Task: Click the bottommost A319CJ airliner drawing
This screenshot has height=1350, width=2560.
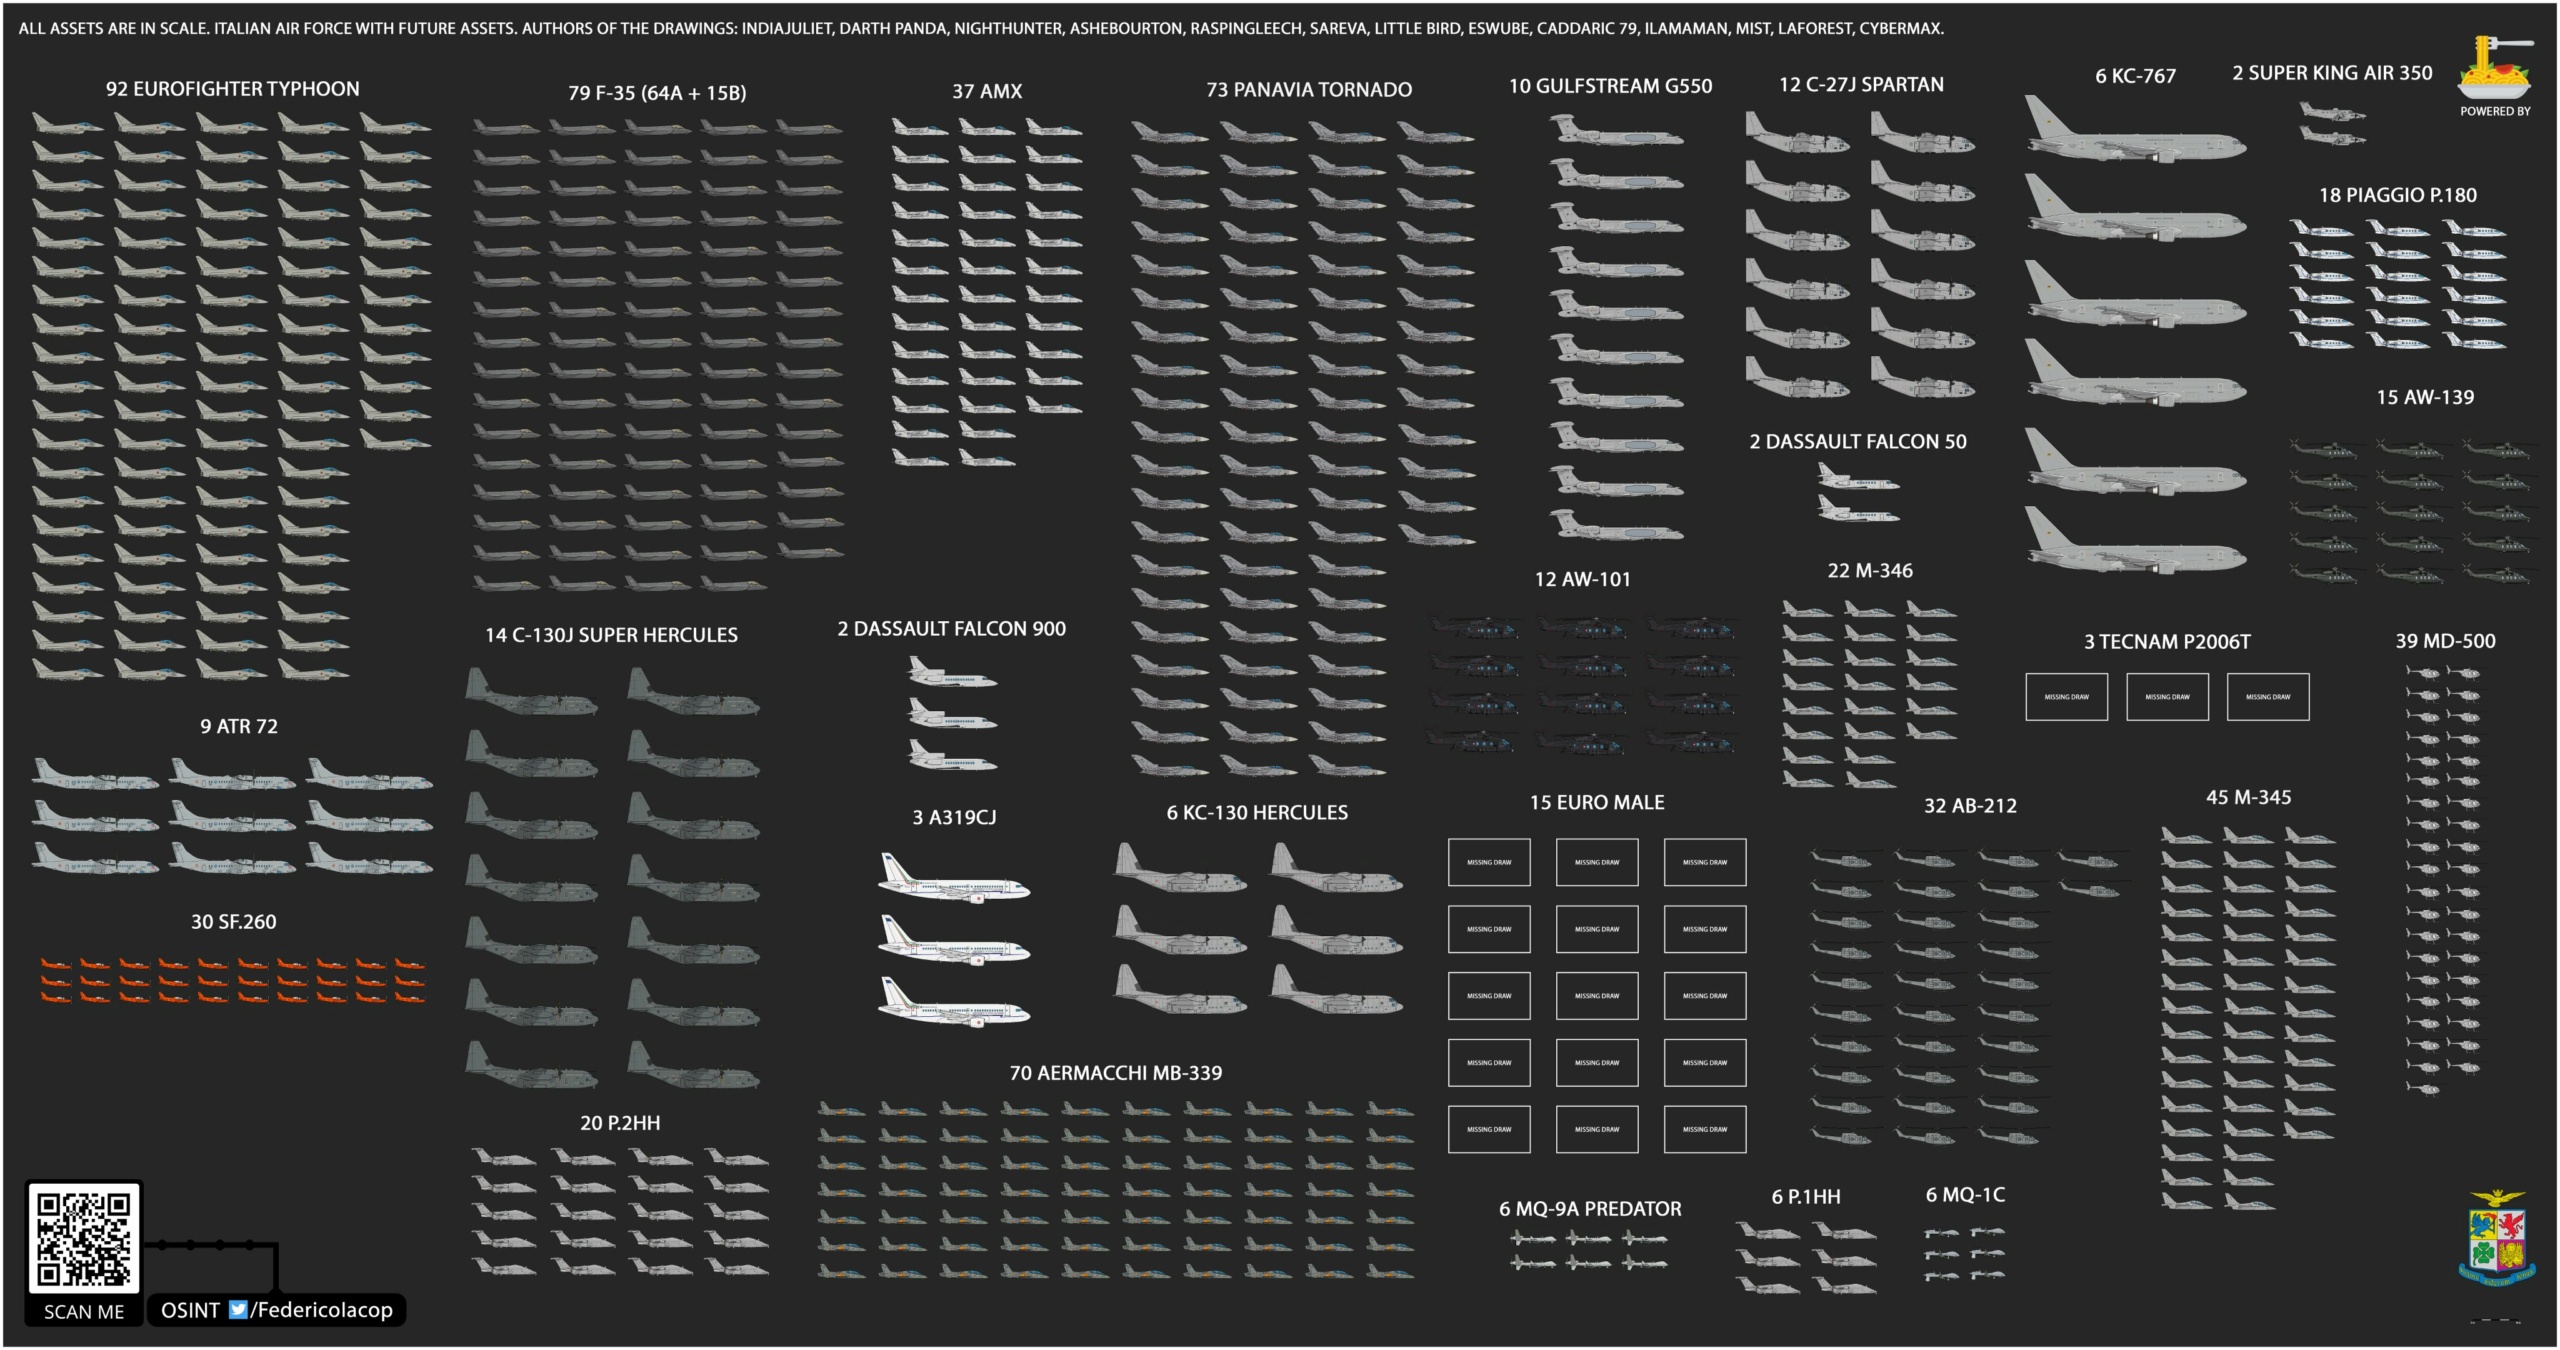Action: [x=954, y=1002]
